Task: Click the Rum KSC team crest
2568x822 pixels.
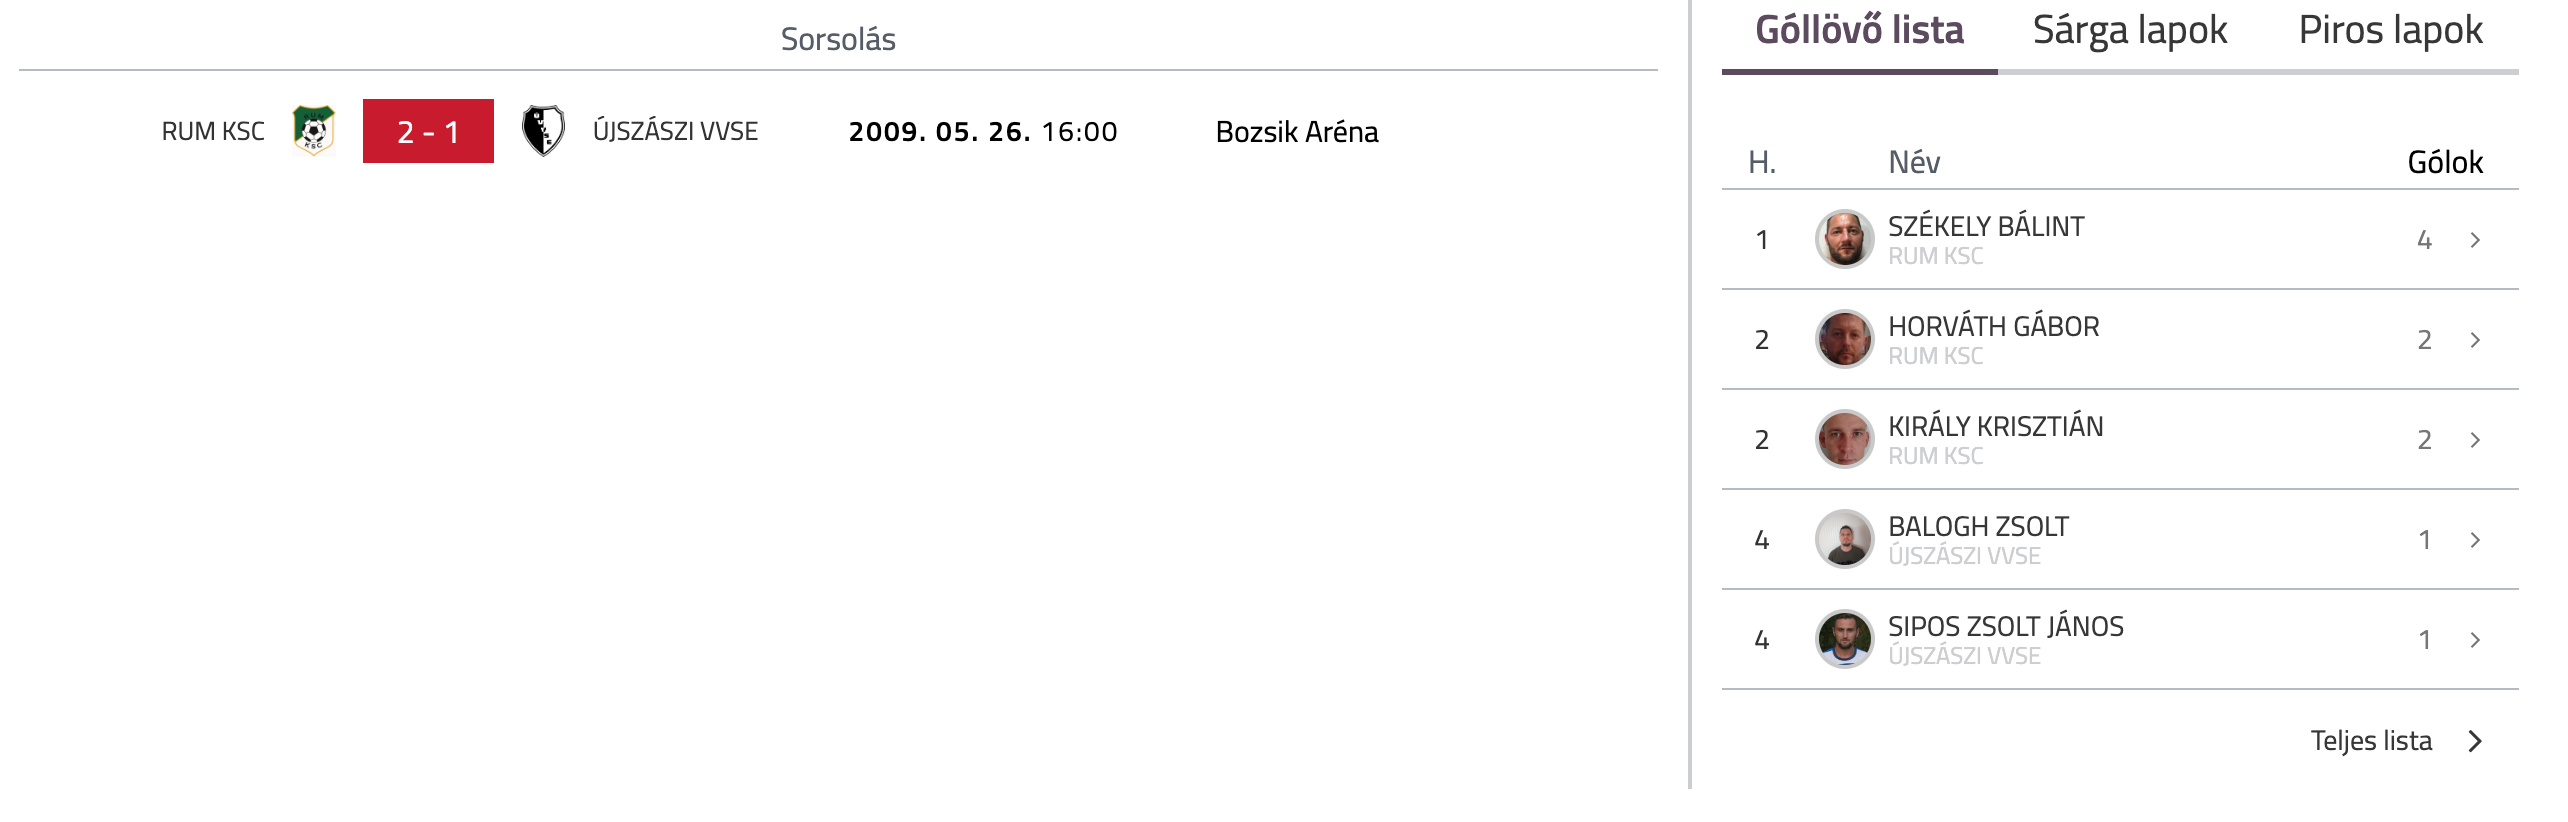Action: (x=313, y=131)
